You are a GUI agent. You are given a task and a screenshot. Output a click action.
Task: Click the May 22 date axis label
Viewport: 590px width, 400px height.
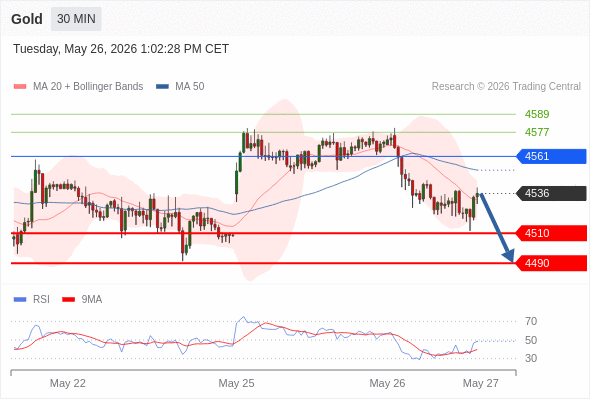pyautogui.click(x=68, y=383)
